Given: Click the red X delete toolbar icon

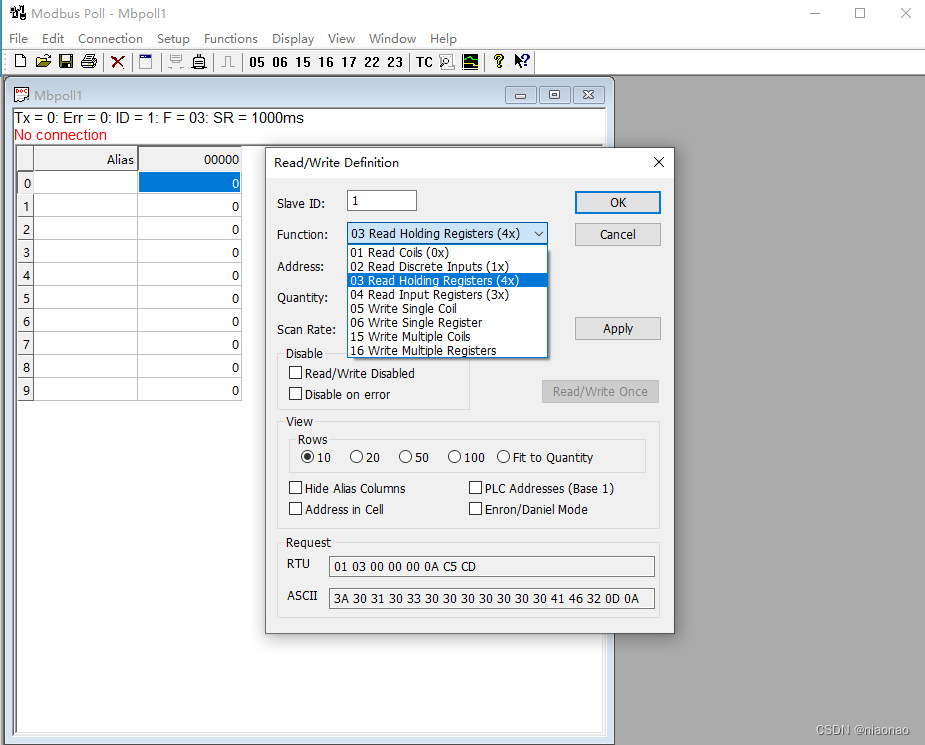Looking at the screenshot, I should (118, 62).
